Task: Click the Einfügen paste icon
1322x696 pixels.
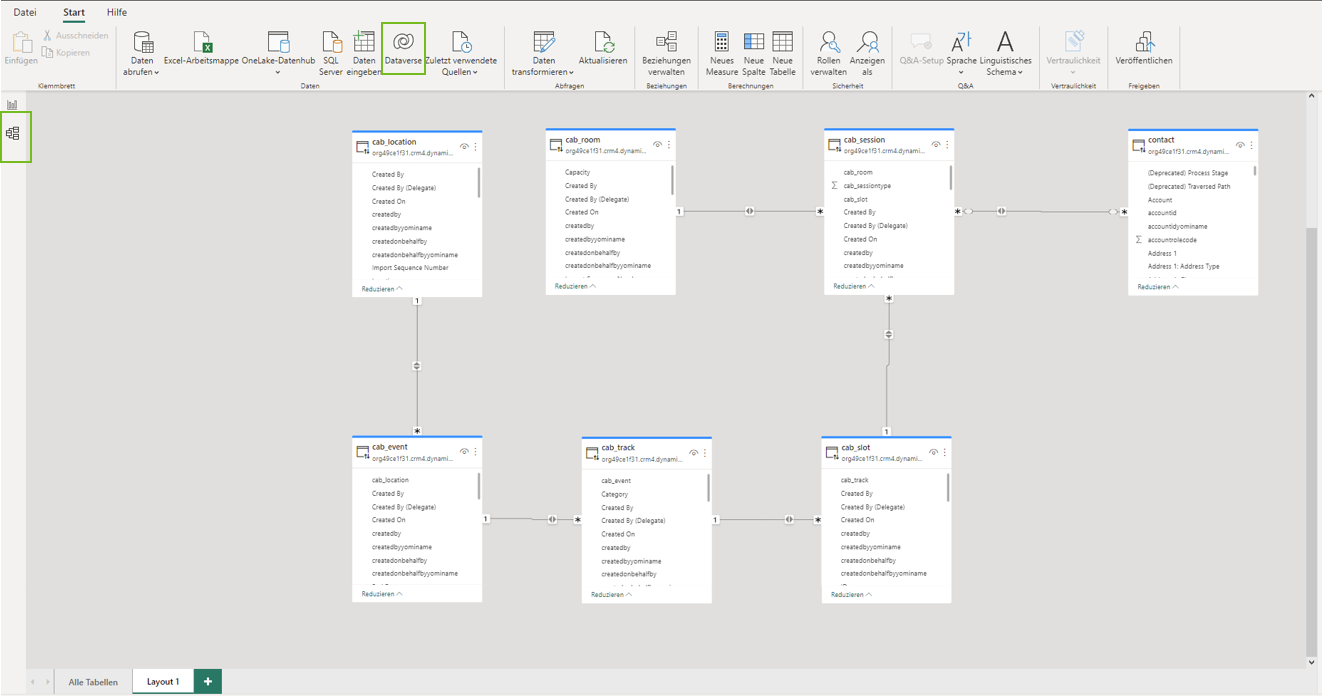Action: point(21,41)
